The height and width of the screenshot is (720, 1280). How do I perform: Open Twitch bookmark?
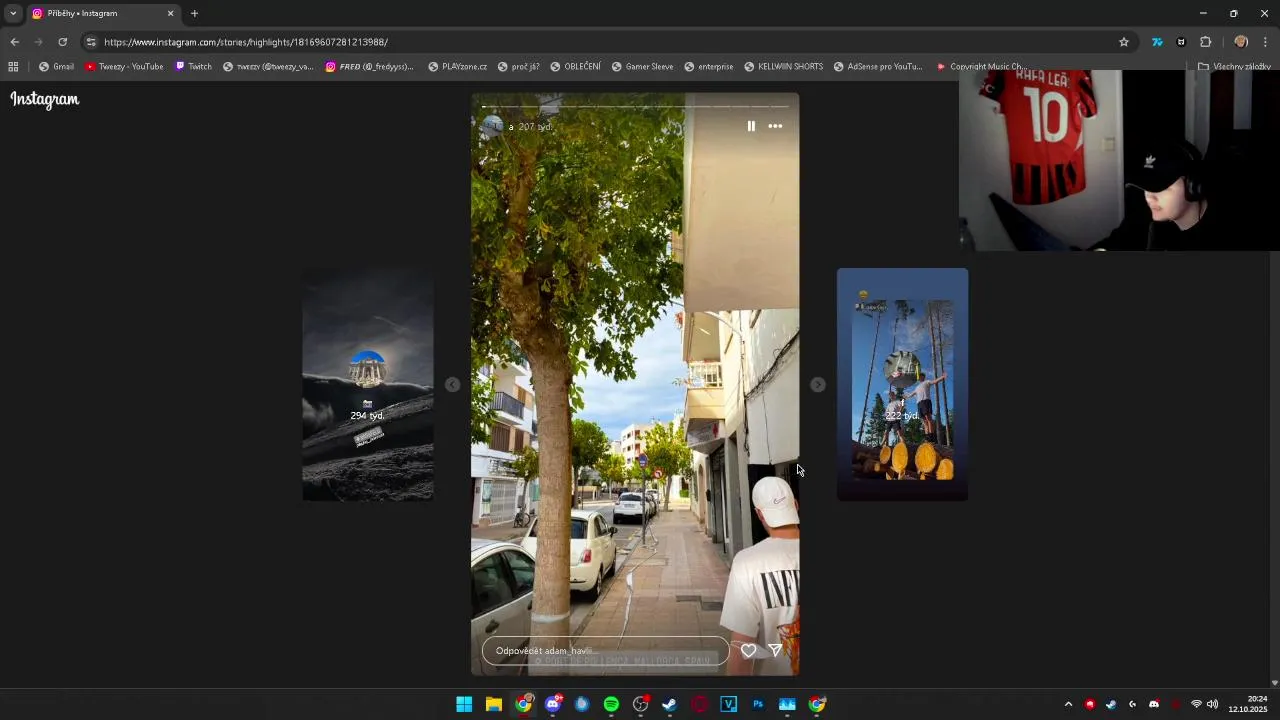[193, 67]
